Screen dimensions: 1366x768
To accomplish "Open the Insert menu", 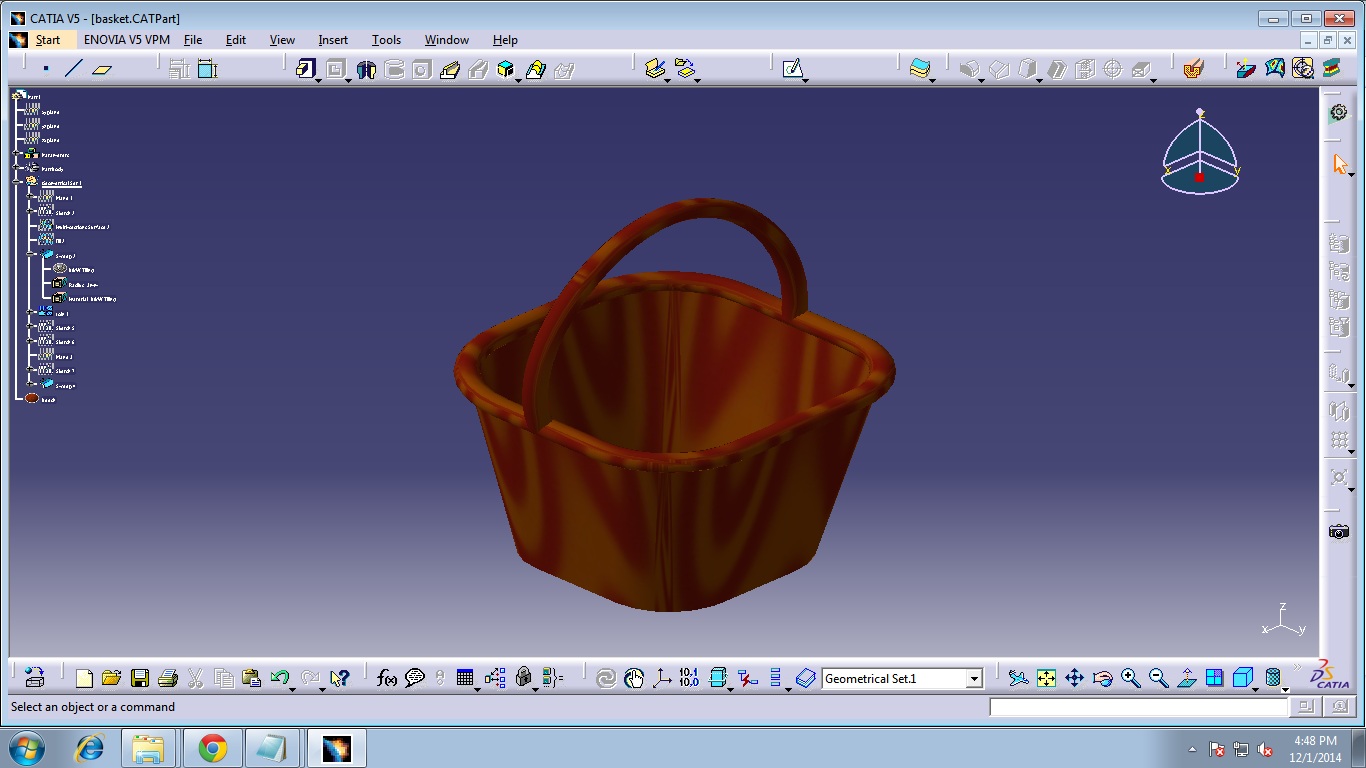I will click(x=333, y=40).
